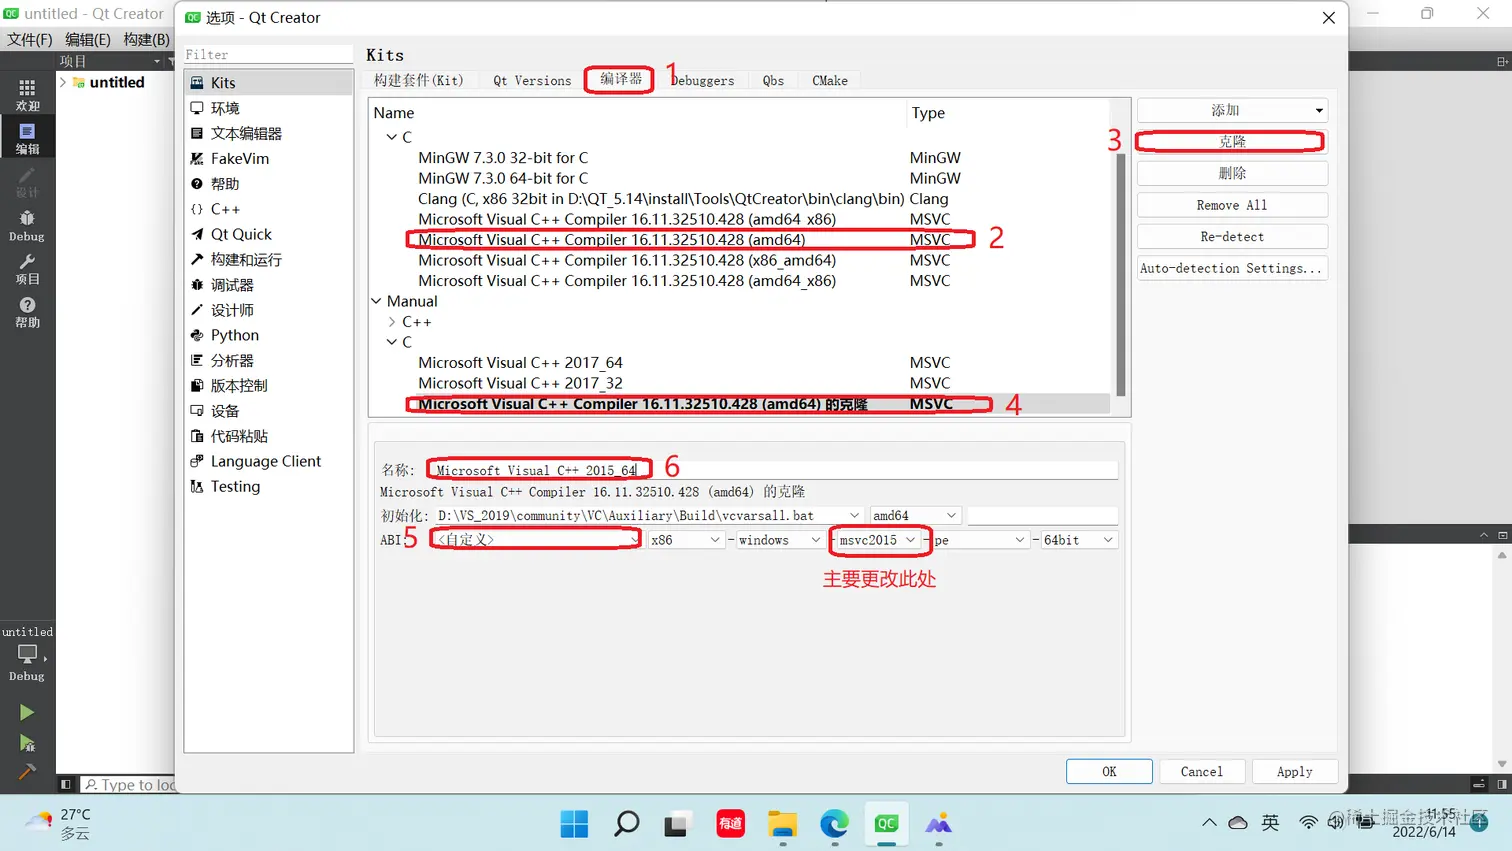The image size is (1512, 851).
Task: Open the ABI pe binary format dropdown
Action: coord(980,540)
